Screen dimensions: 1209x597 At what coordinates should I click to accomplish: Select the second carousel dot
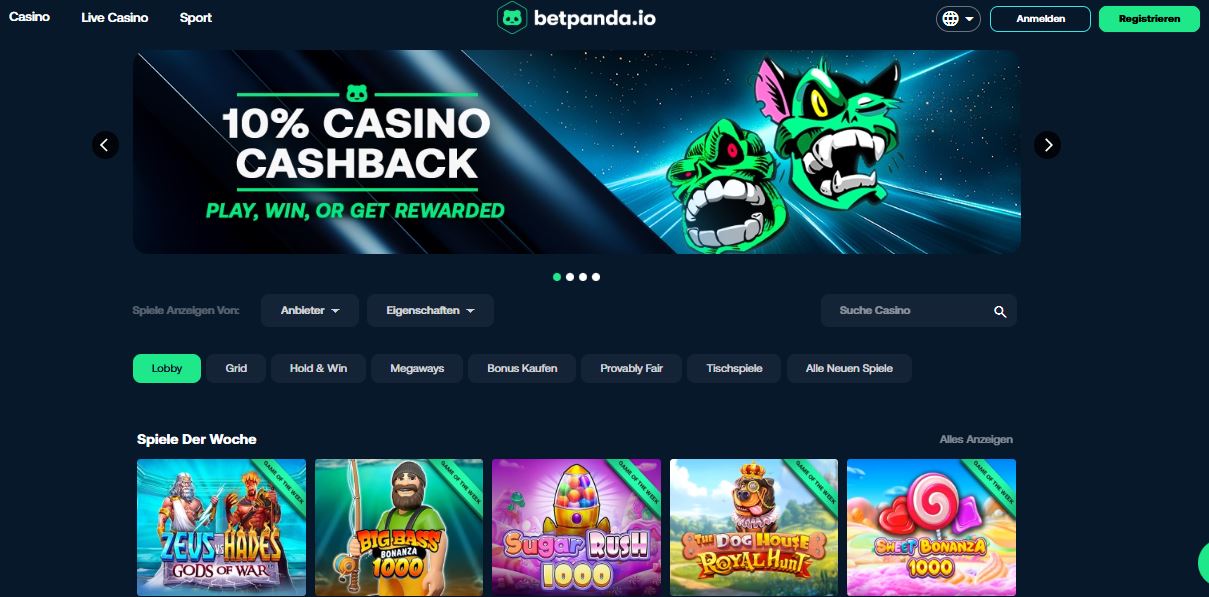[570, 277]
